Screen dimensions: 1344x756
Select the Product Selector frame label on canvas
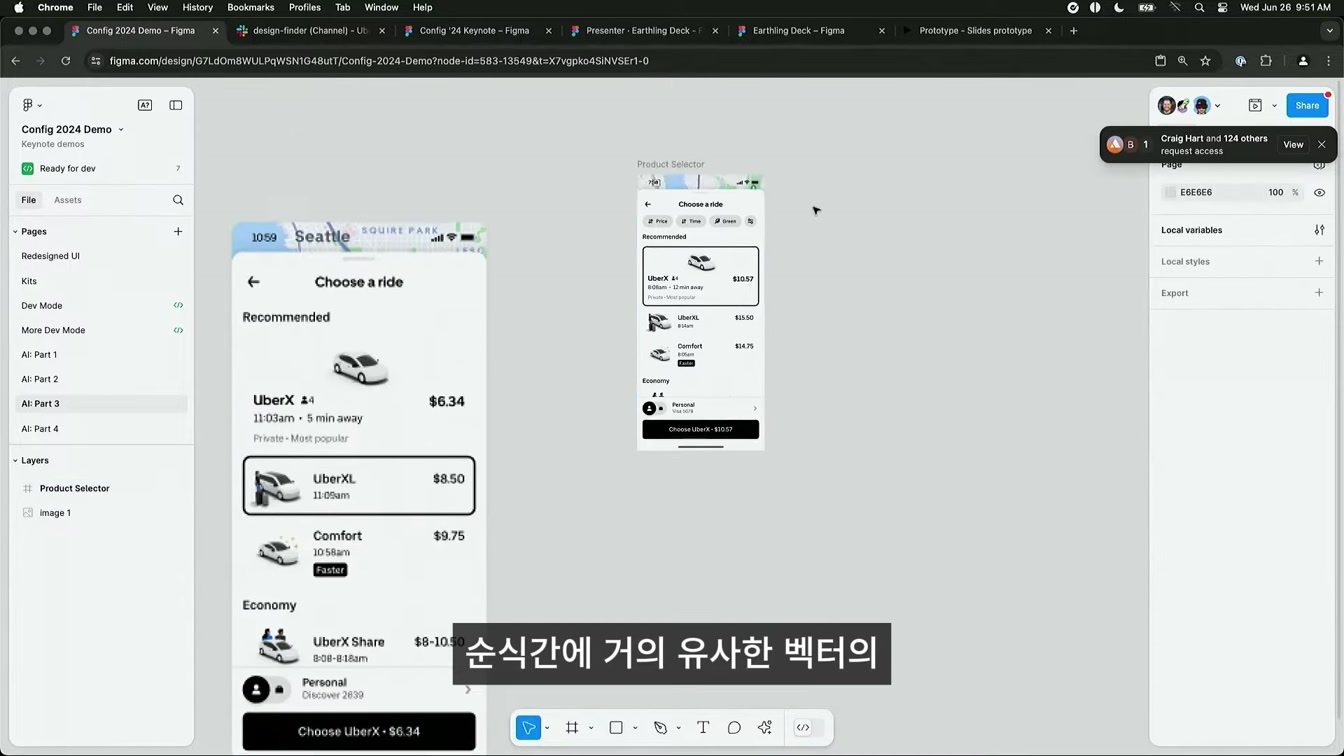670,164
